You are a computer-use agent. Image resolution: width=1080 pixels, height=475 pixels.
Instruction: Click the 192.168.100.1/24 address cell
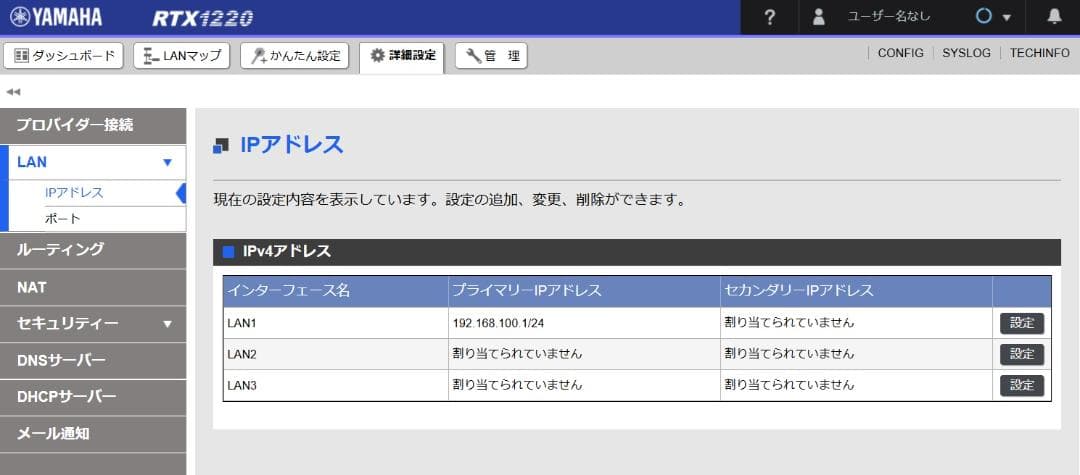584,323
